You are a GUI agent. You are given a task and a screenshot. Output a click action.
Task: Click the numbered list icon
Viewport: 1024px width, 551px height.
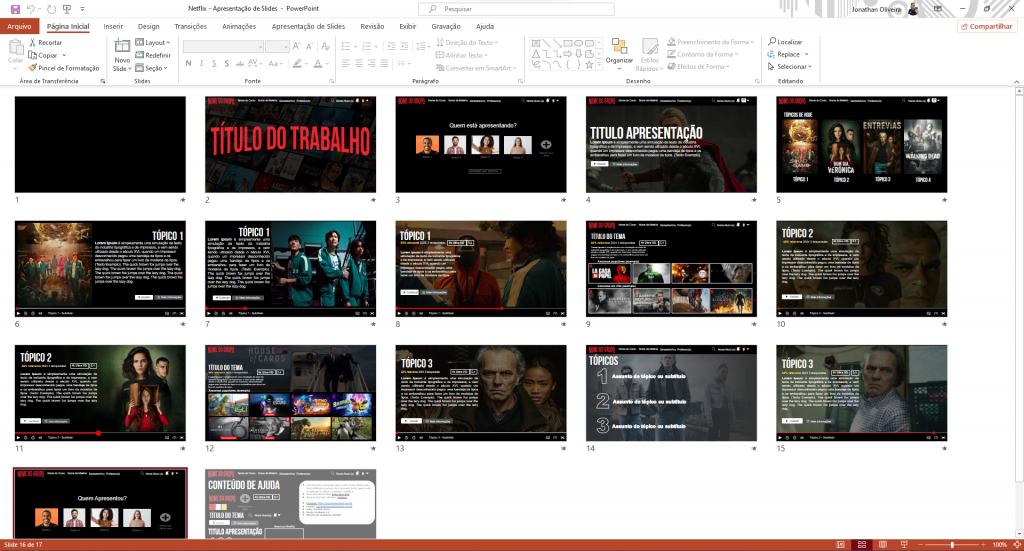pyautogui.click(x=366, y=46)
